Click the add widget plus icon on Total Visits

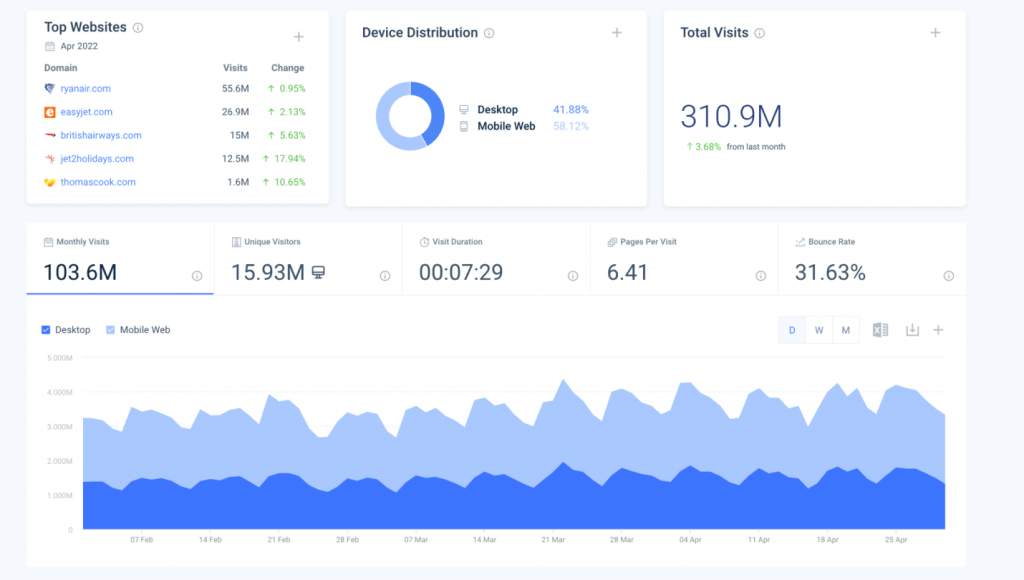point(935,32)
